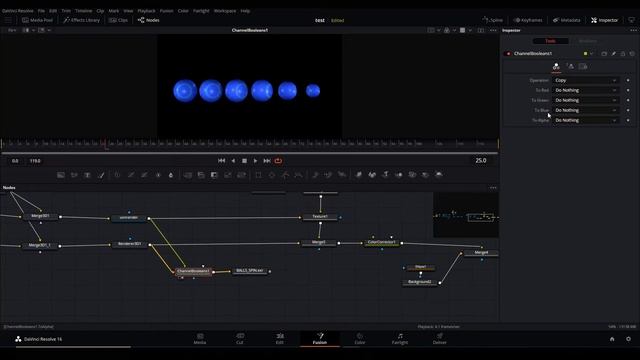640x360 pixels.
Task: Open the Operation dropdown set to Copy
Action: tap(586, 80)
